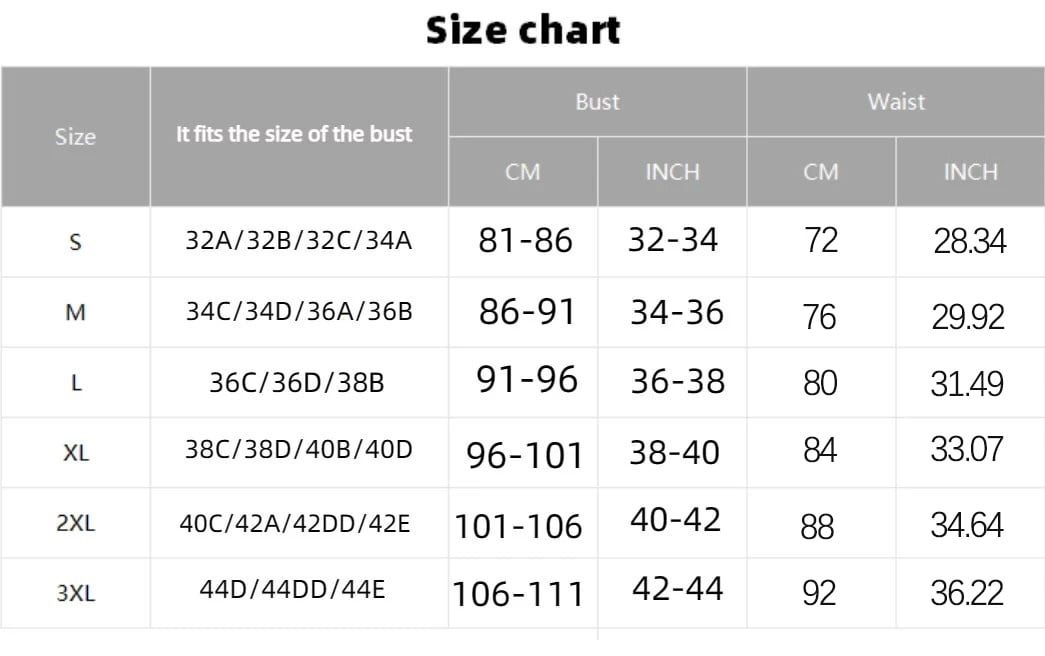Select the 96-101 bust CM cell
Image resolution: width=1045 pixels, height=656 pixels.
click(x=524, y=455)
